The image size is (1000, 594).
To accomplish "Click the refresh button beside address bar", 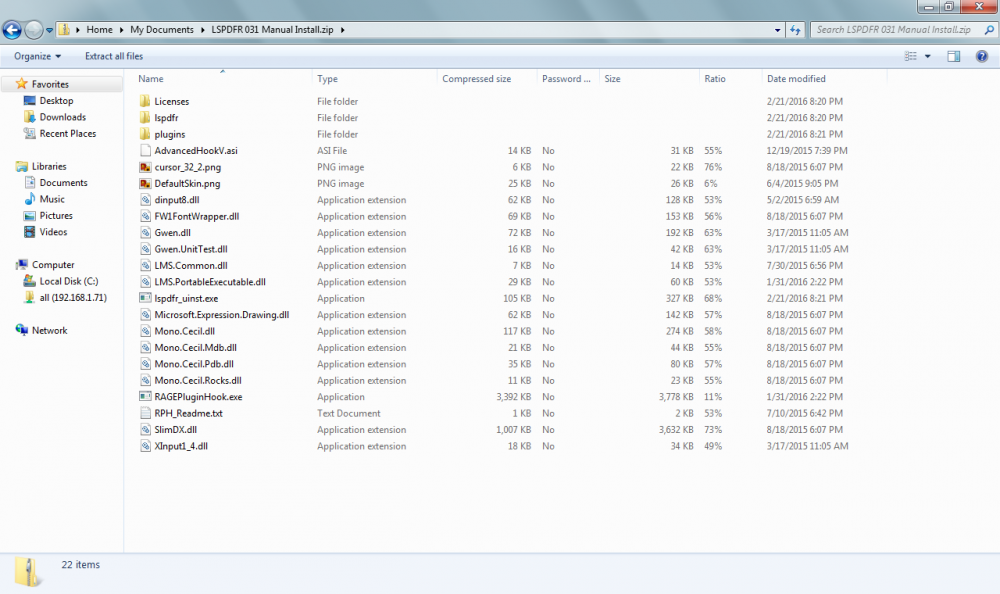I will pos(795,29).
